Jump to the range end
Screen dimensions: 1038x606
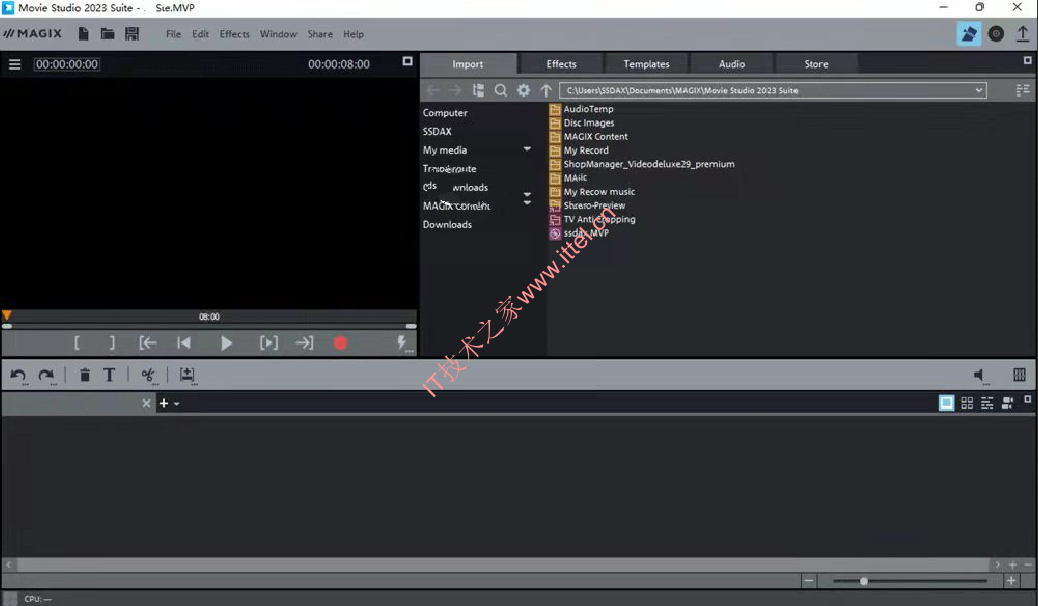point(304,342)
